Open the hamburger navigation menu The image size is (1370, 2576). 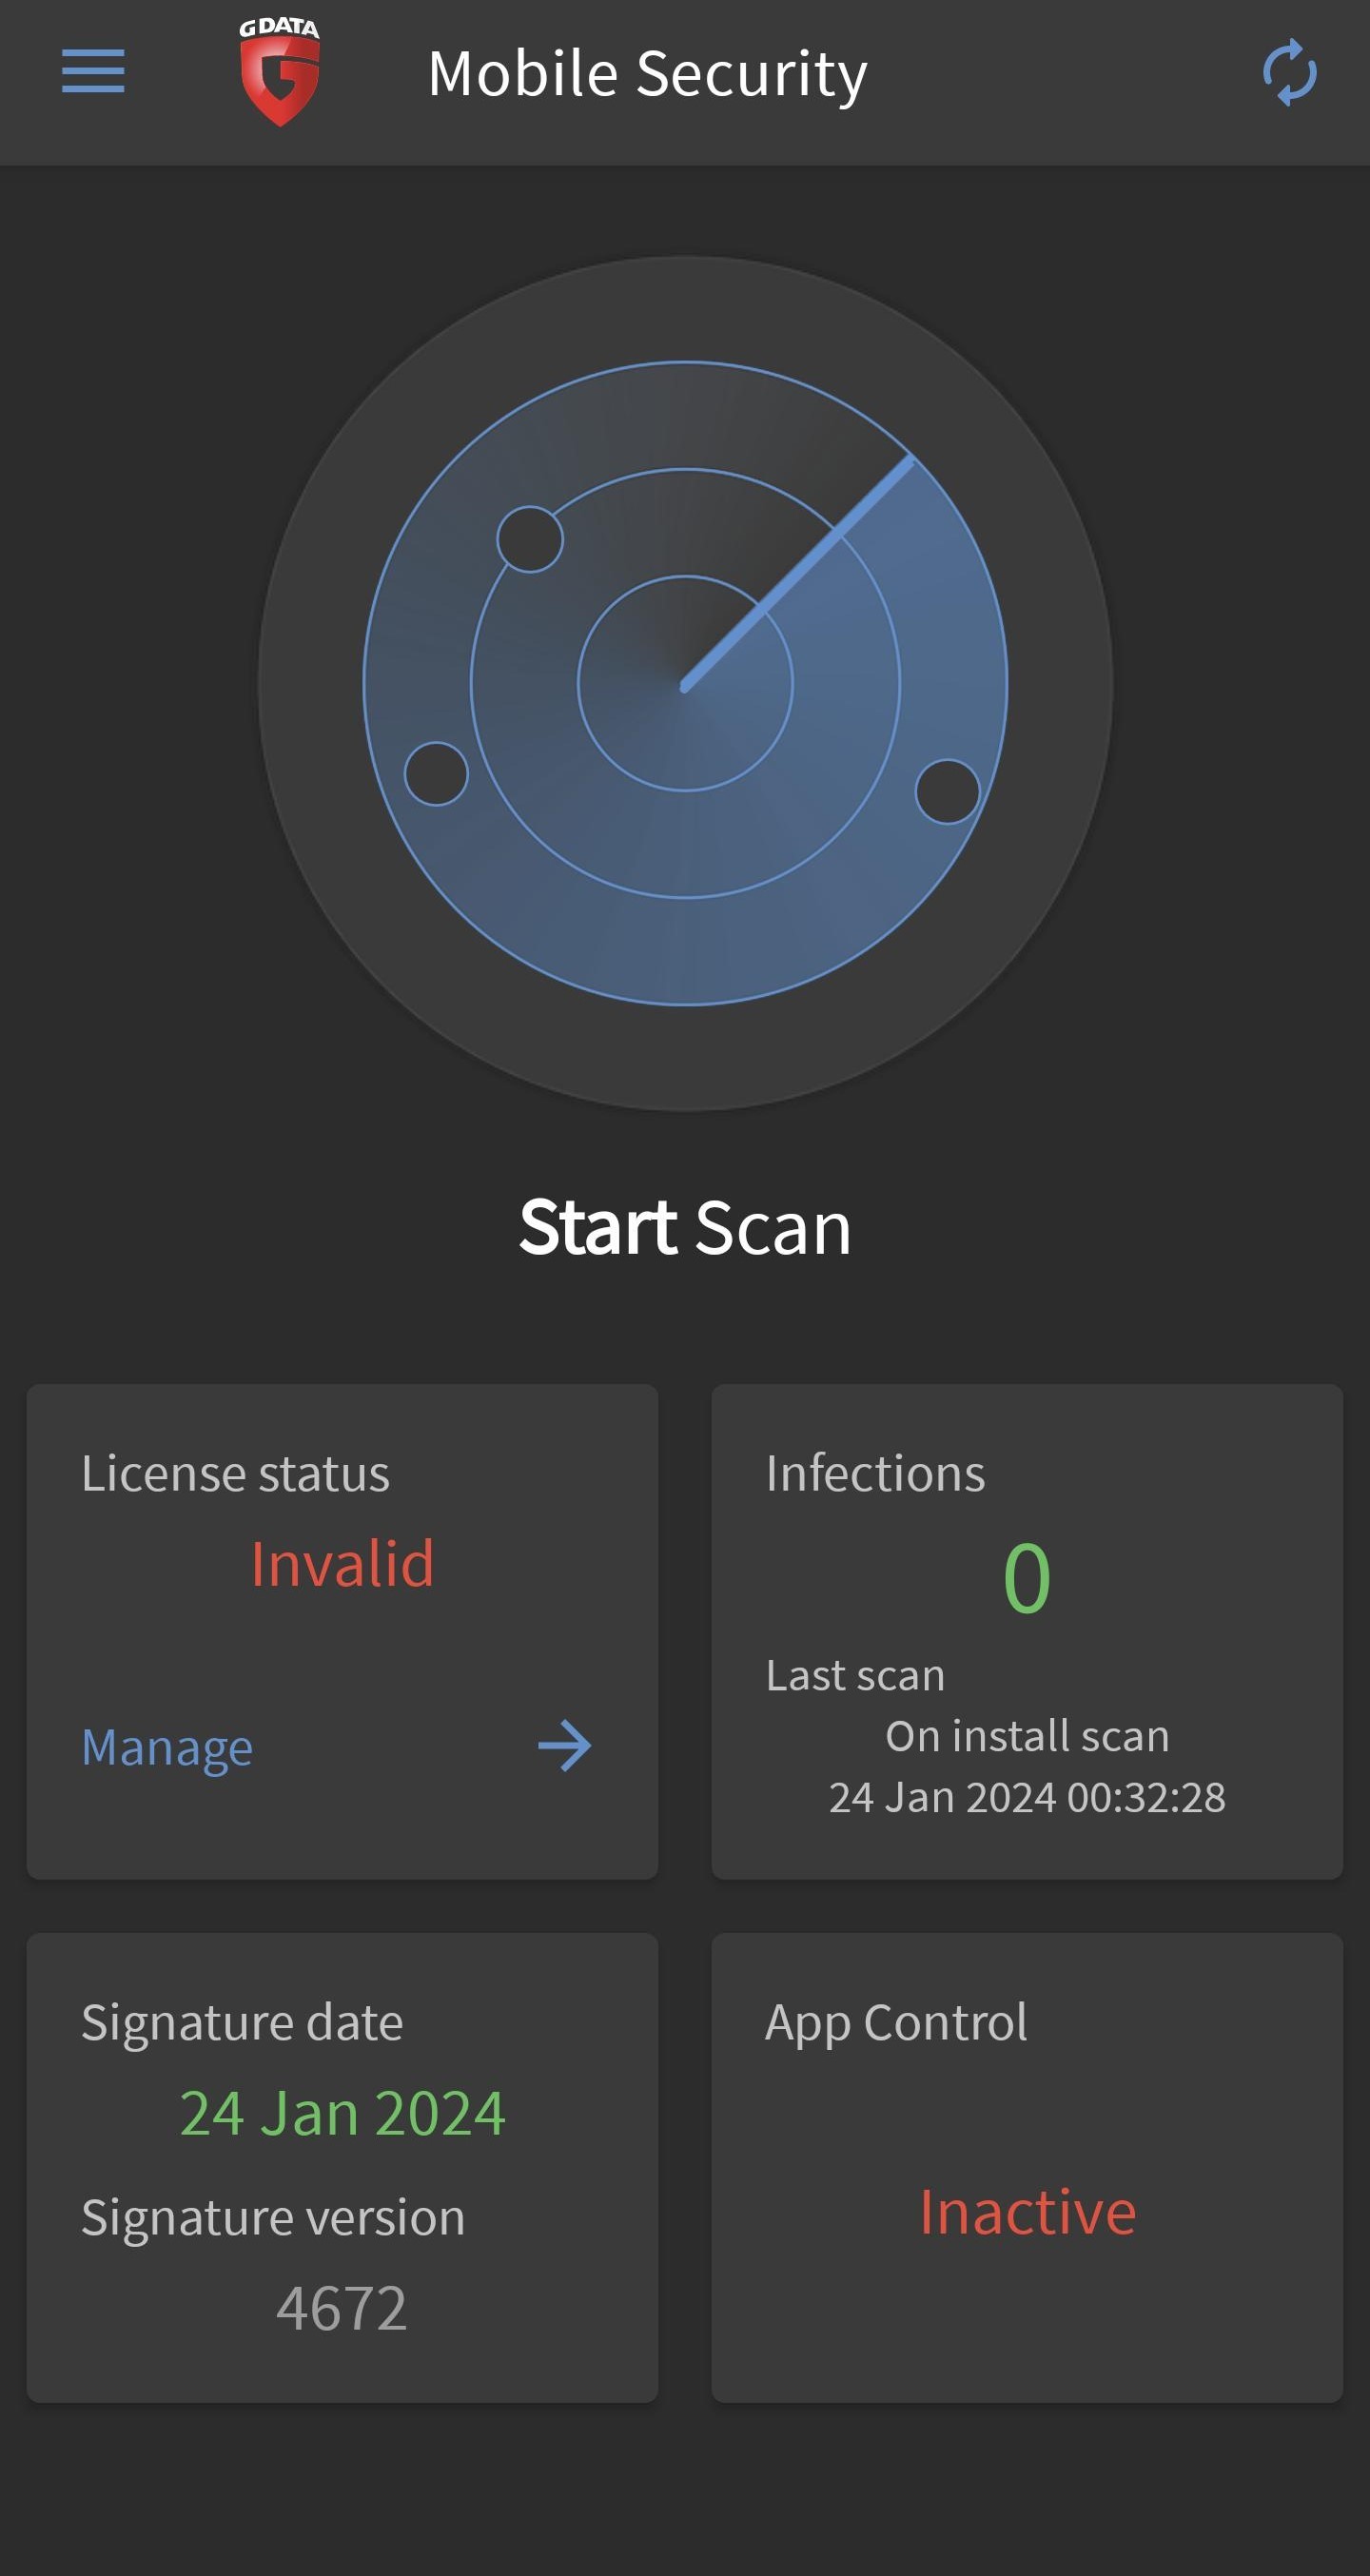pyautogui.click(x=93, y=71)
